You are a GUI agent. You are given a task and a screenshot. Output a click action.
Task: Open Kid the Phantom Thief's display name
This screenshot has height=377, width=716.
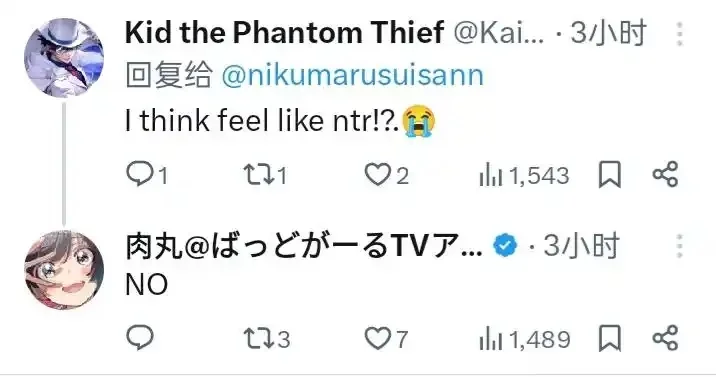(284, 33)
